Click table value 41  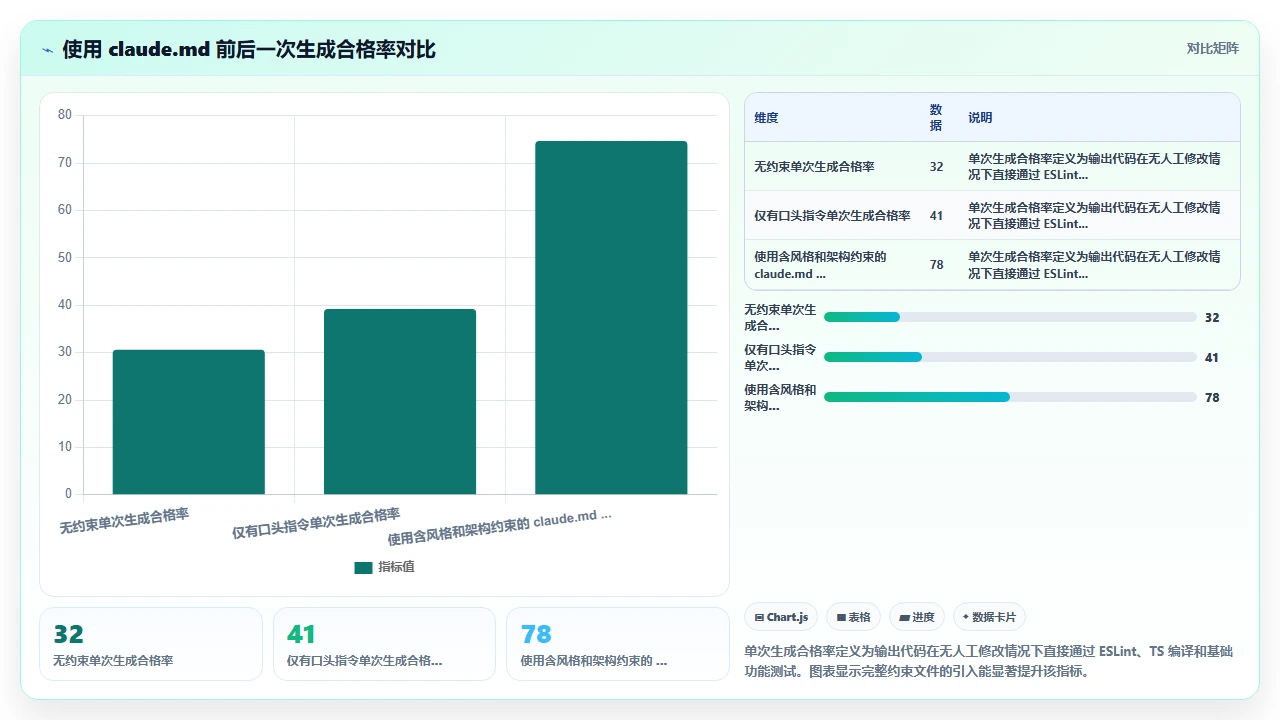pos(936,216)
